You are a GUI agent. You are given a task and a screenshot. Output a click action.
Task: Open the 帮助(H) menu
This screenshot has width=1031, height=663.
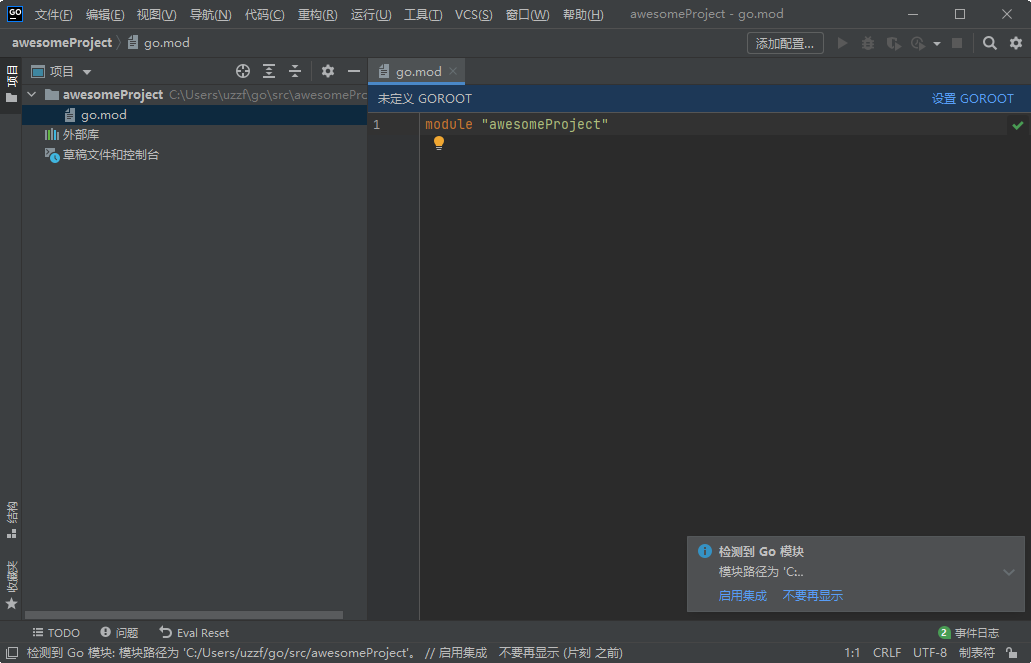[583, 14]
